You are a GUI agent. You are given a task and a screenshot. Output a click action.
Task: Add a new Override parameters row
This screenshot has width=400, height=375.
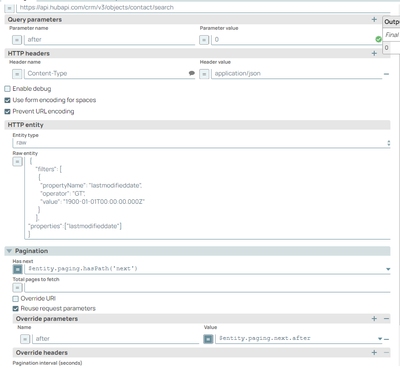point(374,319)
